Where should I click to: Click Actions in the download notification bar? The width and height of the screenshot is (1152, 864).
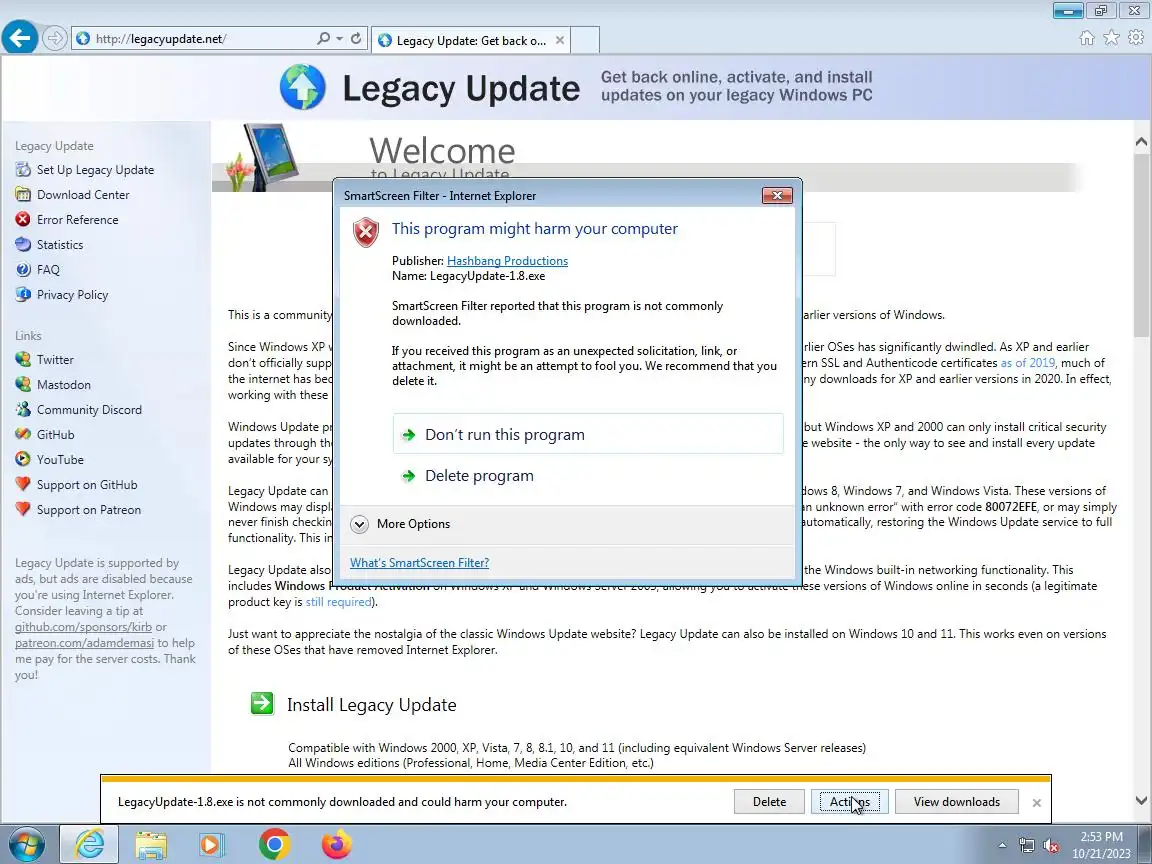tap(850, 802)
